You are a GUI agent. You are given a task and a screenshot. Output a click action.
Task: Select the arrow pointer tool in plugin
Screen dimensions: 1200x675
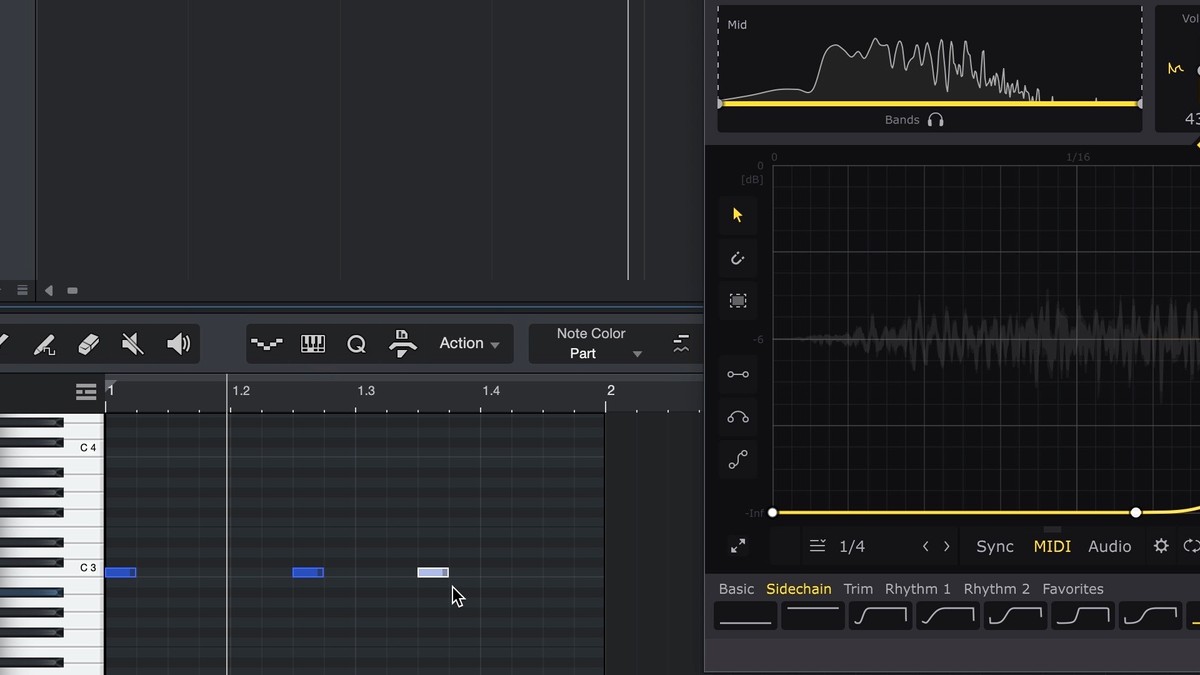pyautogui.click(x=738, y=215)
